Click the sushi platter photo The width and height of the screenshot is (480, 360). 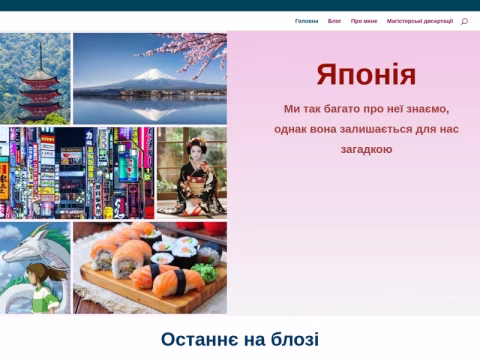(x=150, y=268)
